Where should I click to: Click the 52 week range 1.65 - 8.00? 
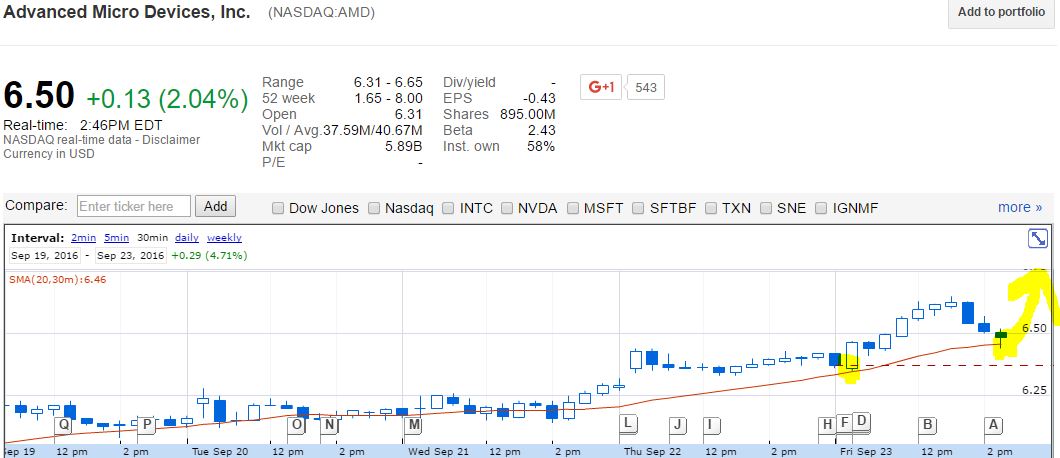(388, 99)
